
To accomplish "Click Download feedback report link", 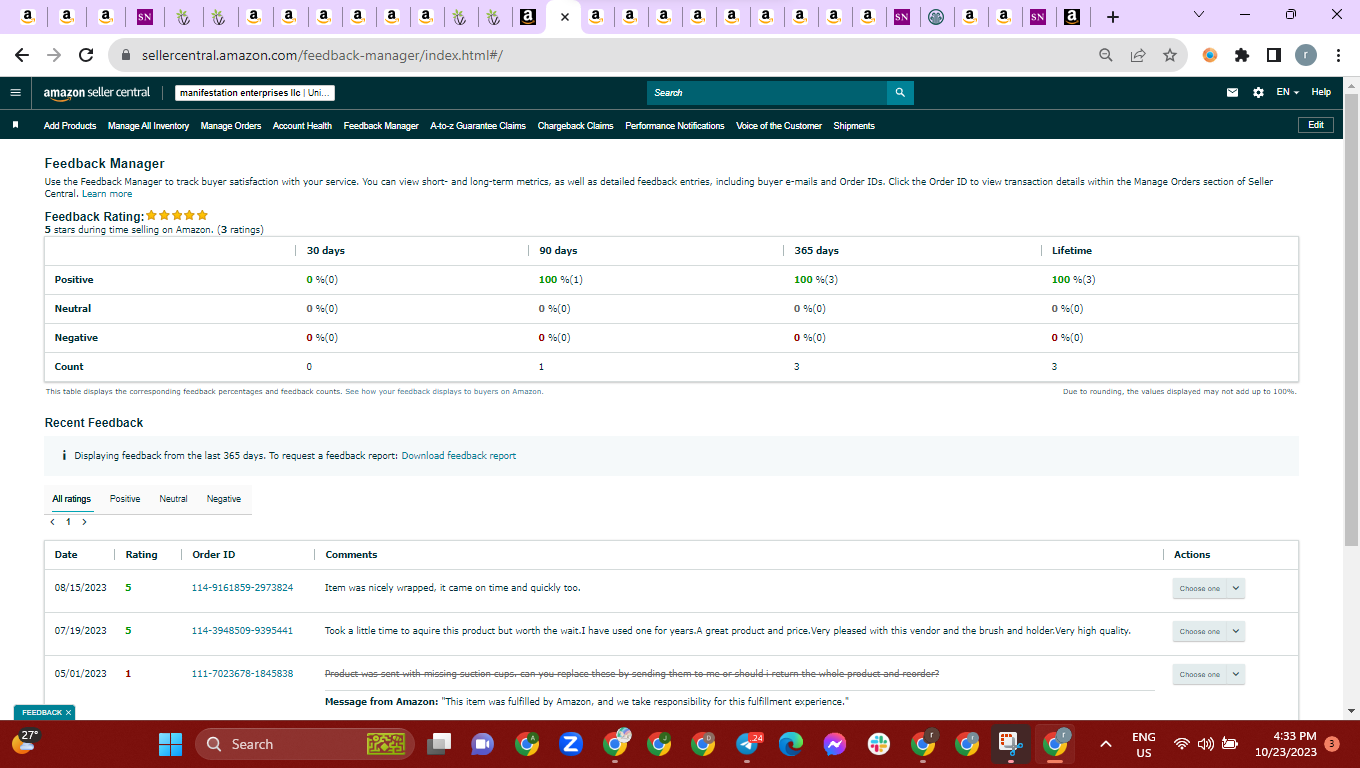I will point(459,456).
